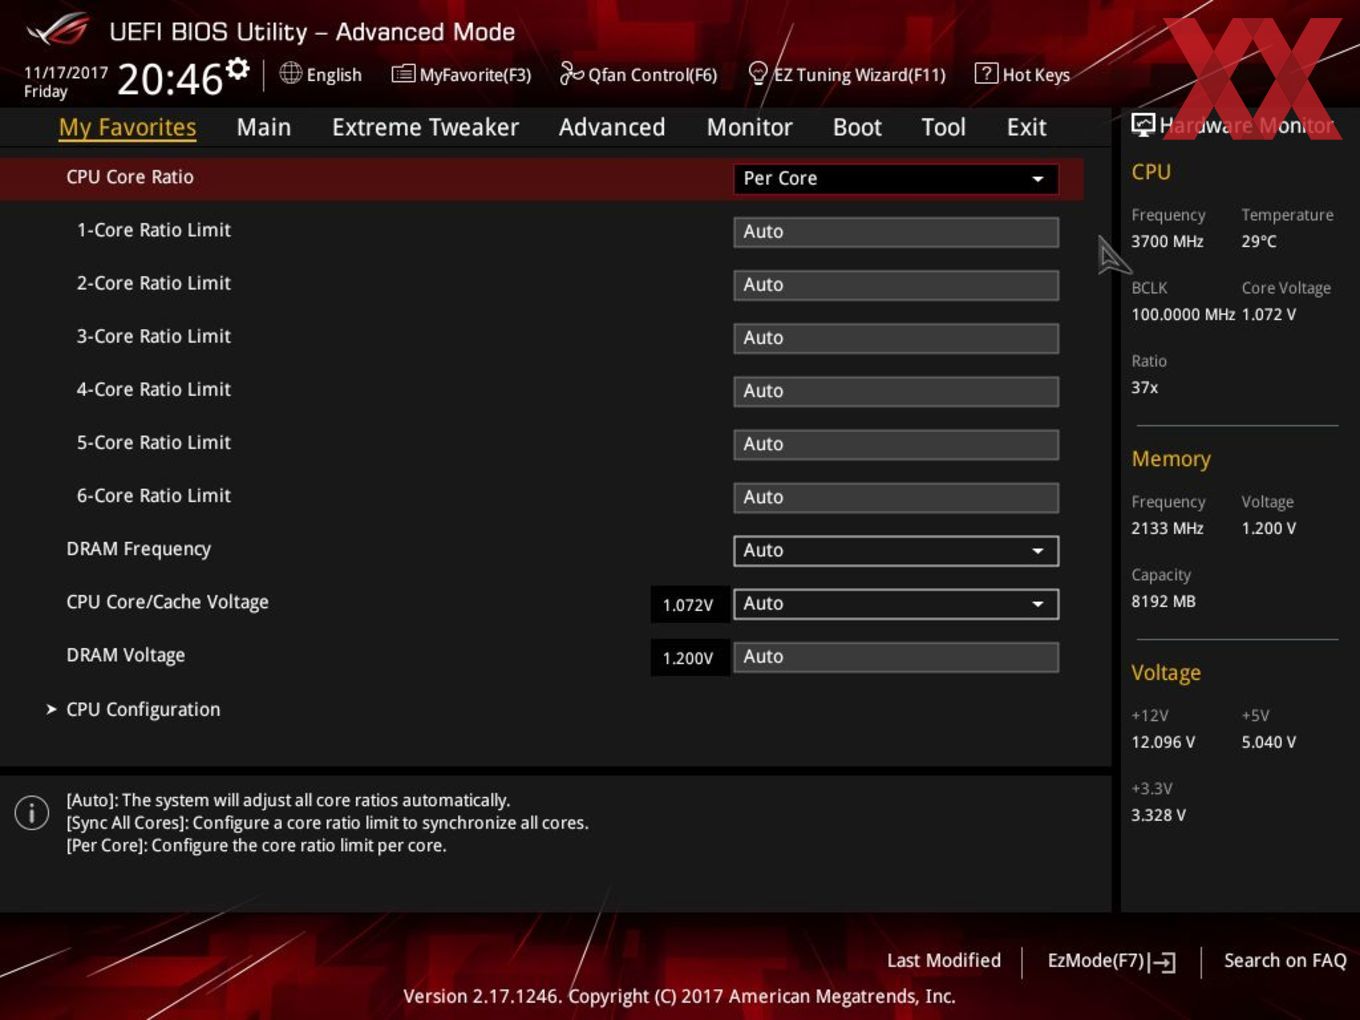Click 3-Core Ratio Limit field
This screenshot has height=1020, width=1360.
(895, 337)
